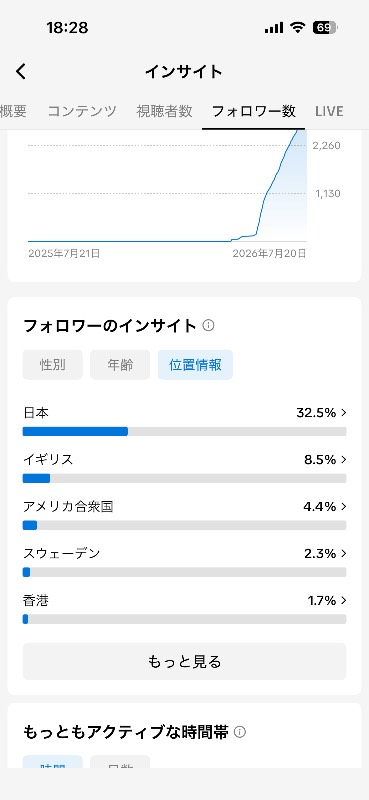Open info icon beside フォロワーのインサイト
The image size is (369, 800).
(x=208, y=326)
